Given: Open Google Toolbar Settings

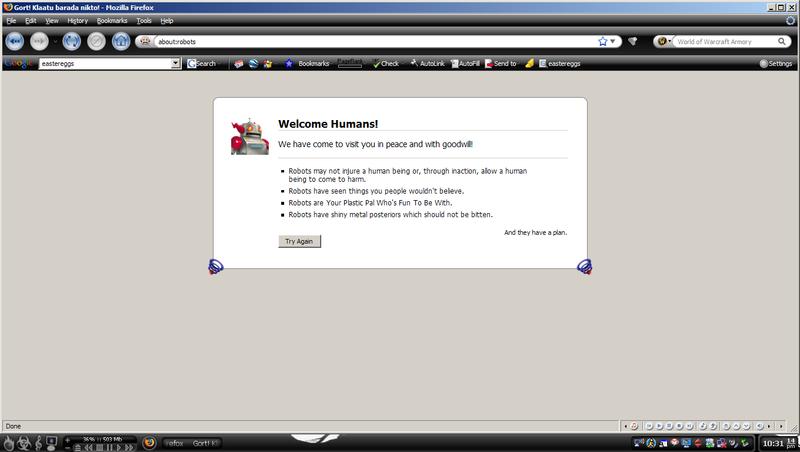Looking at the screenshot, I should click(x=776, y=63).
